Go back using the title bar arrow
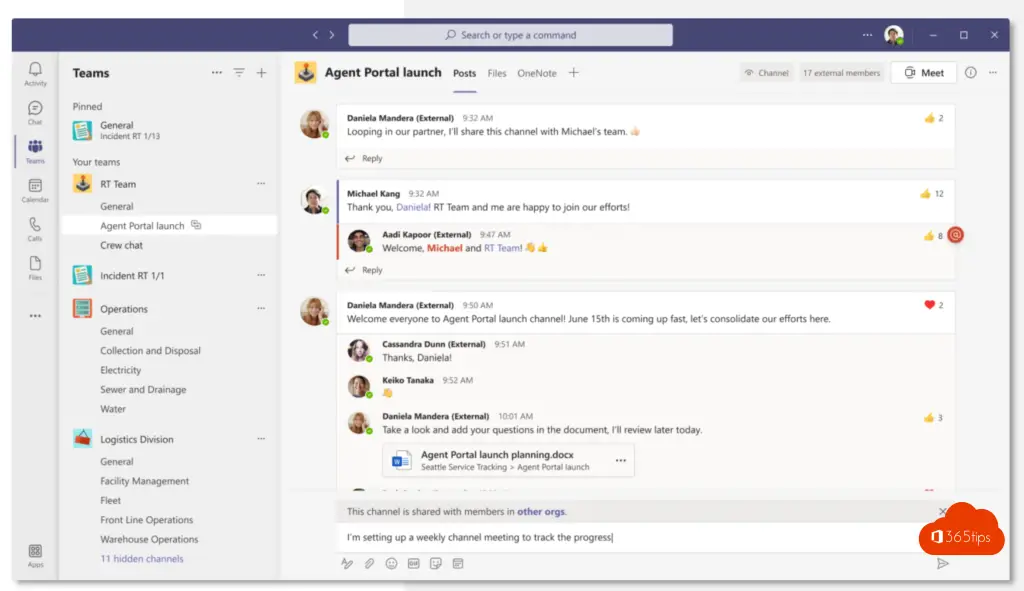The image size is (1024, 591). pyautogui.click(x=315, y=35)
